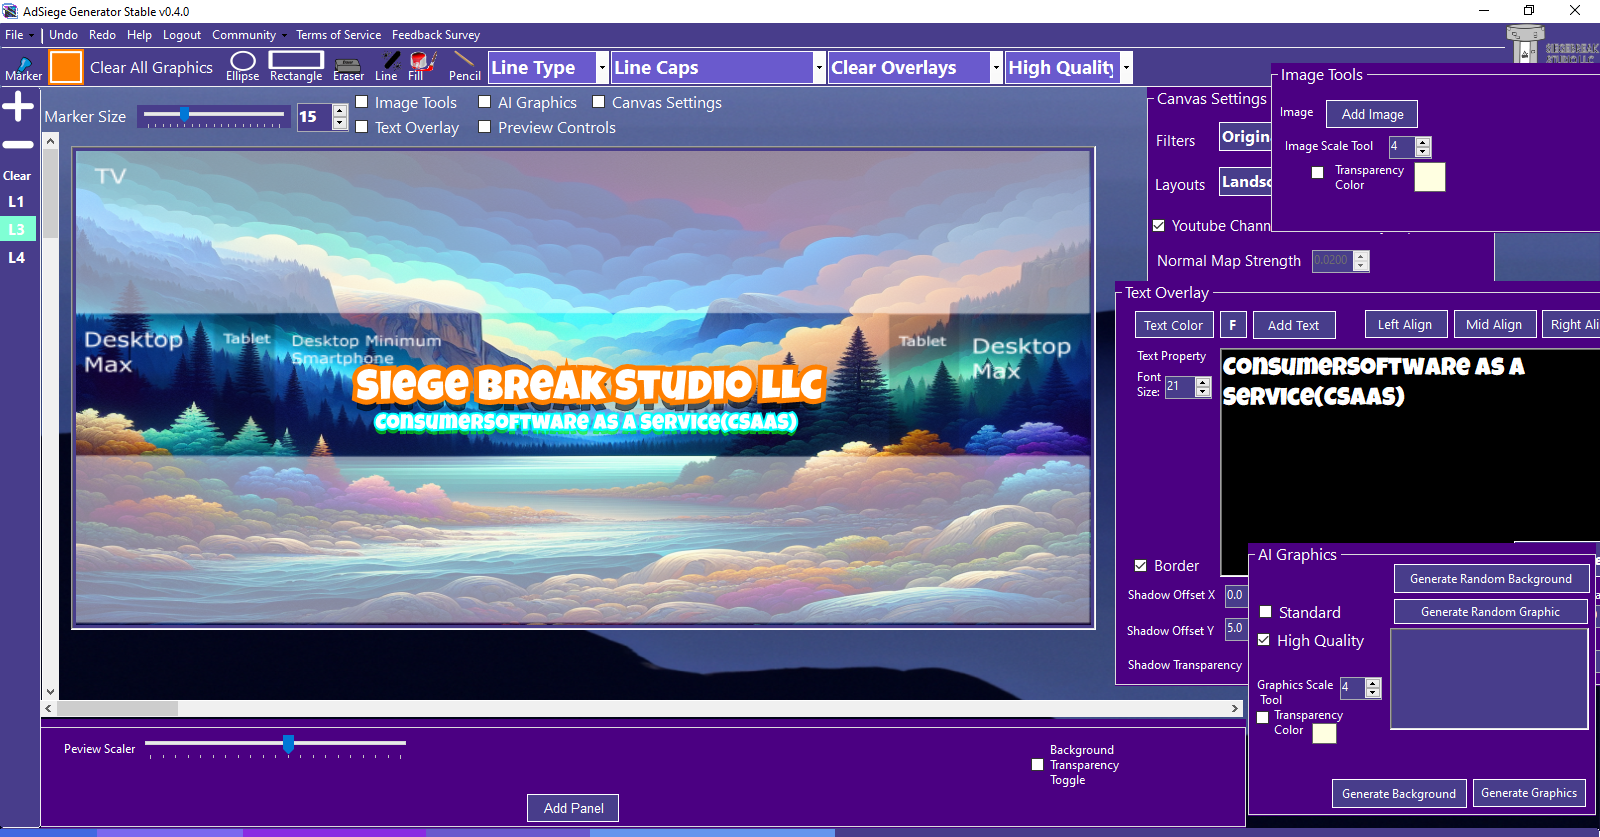Click the Normal Map Strength field
Viewport: 1600px width, 837px height.
(x=1332, y=261)
